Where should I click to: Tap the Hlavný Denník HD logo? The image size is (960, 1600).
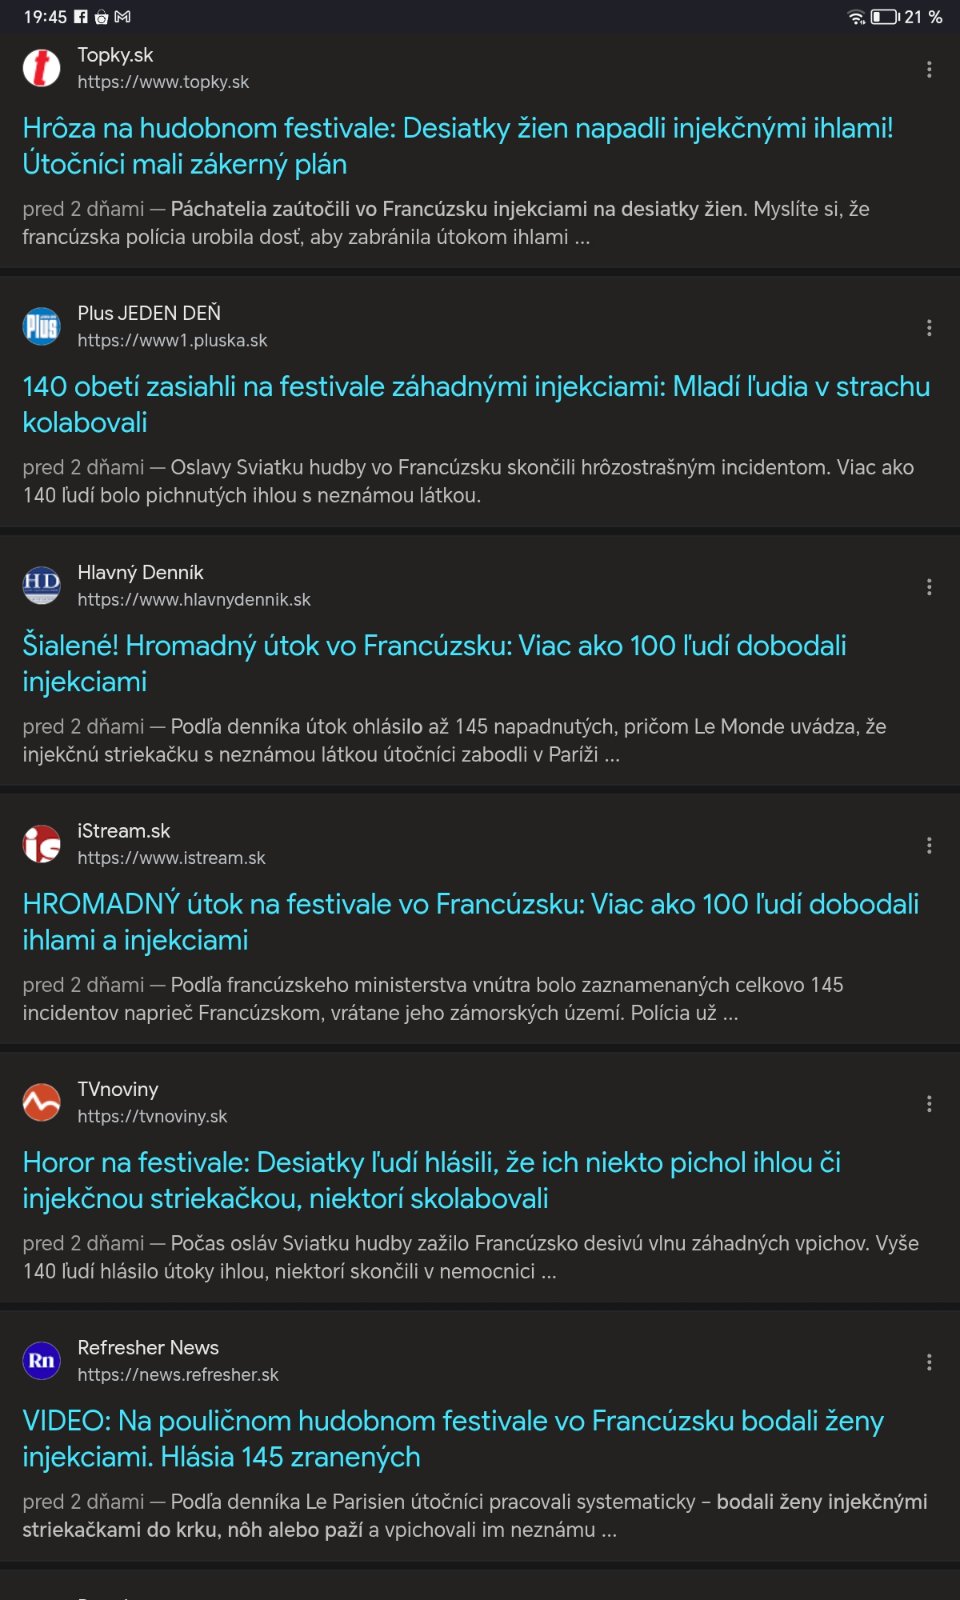click(41, 586)
